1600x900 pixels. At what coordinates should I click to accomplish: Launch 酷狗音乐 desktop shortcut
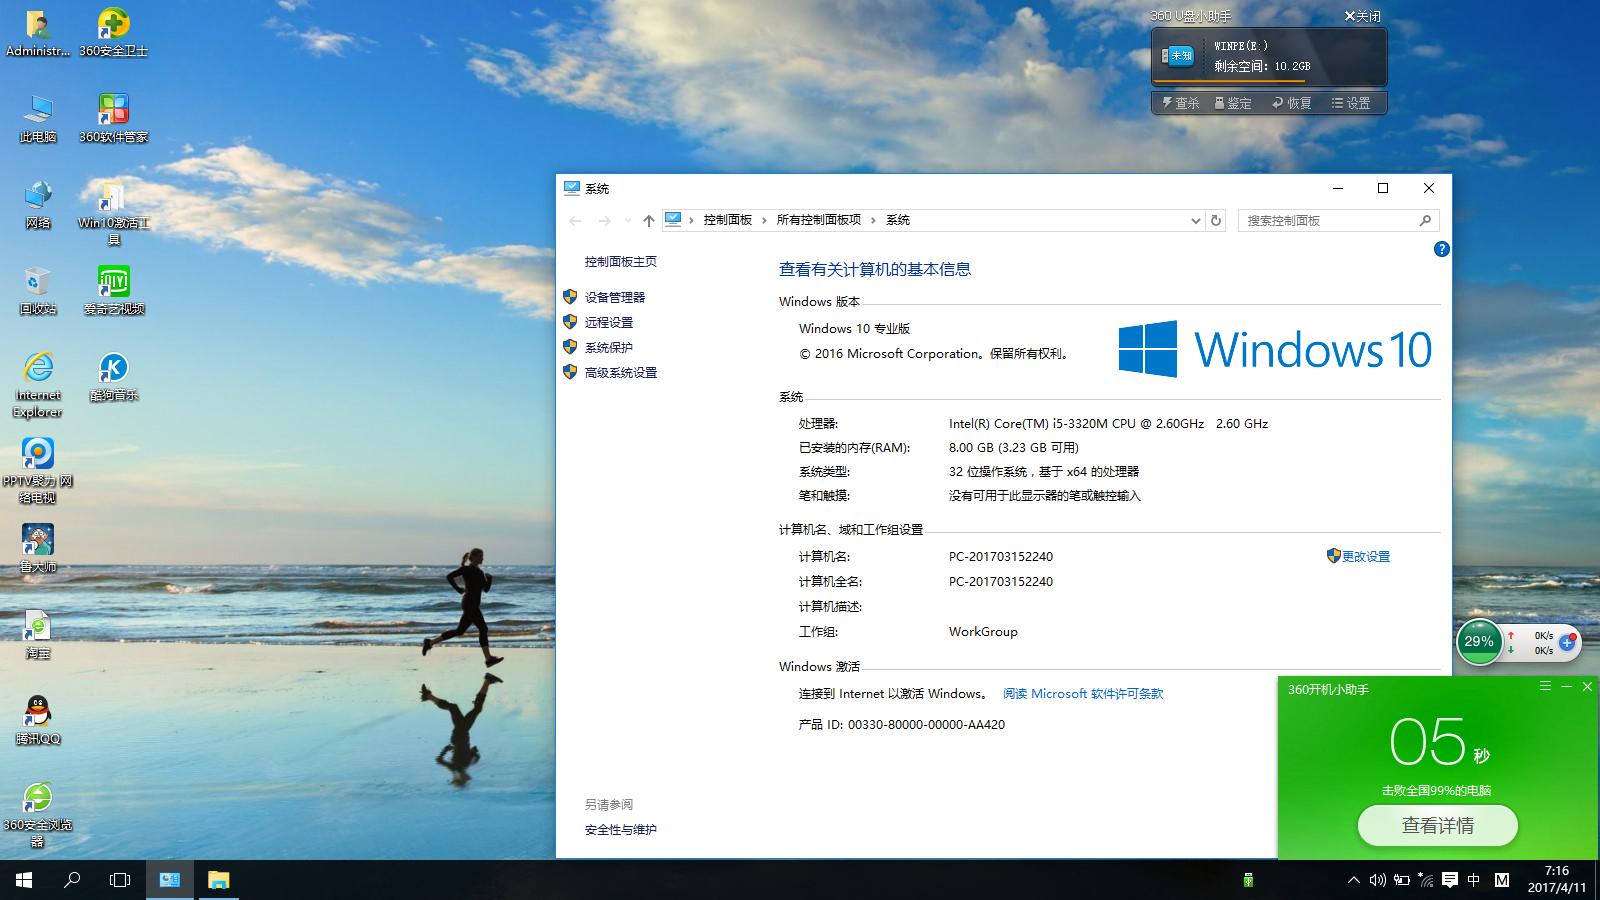point(114,376)
